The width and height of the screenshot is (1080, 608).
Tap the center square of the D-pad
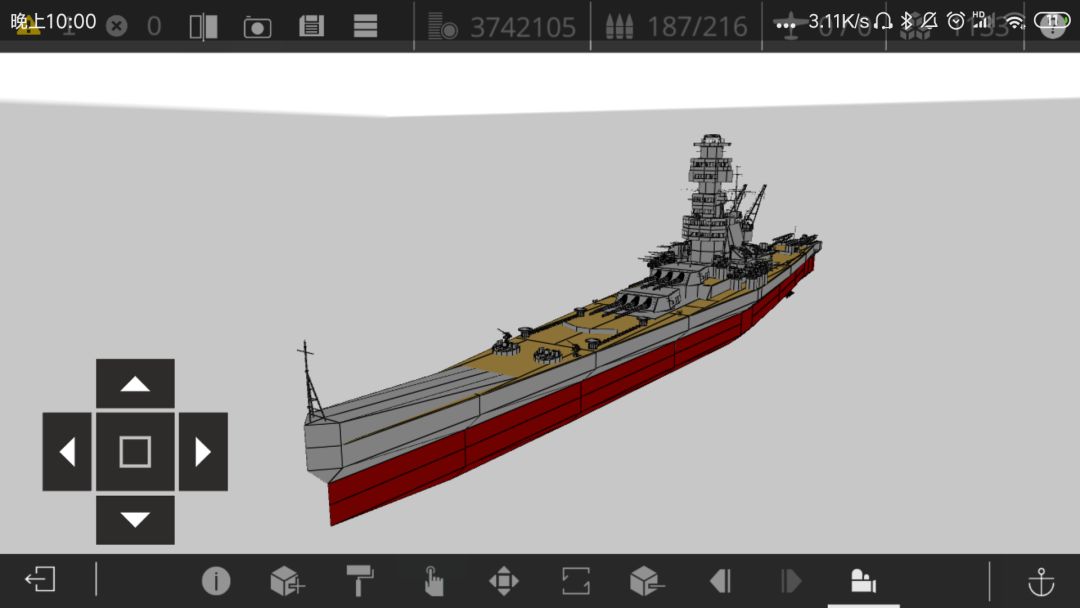pyautogui.click(x=135, y=452)
